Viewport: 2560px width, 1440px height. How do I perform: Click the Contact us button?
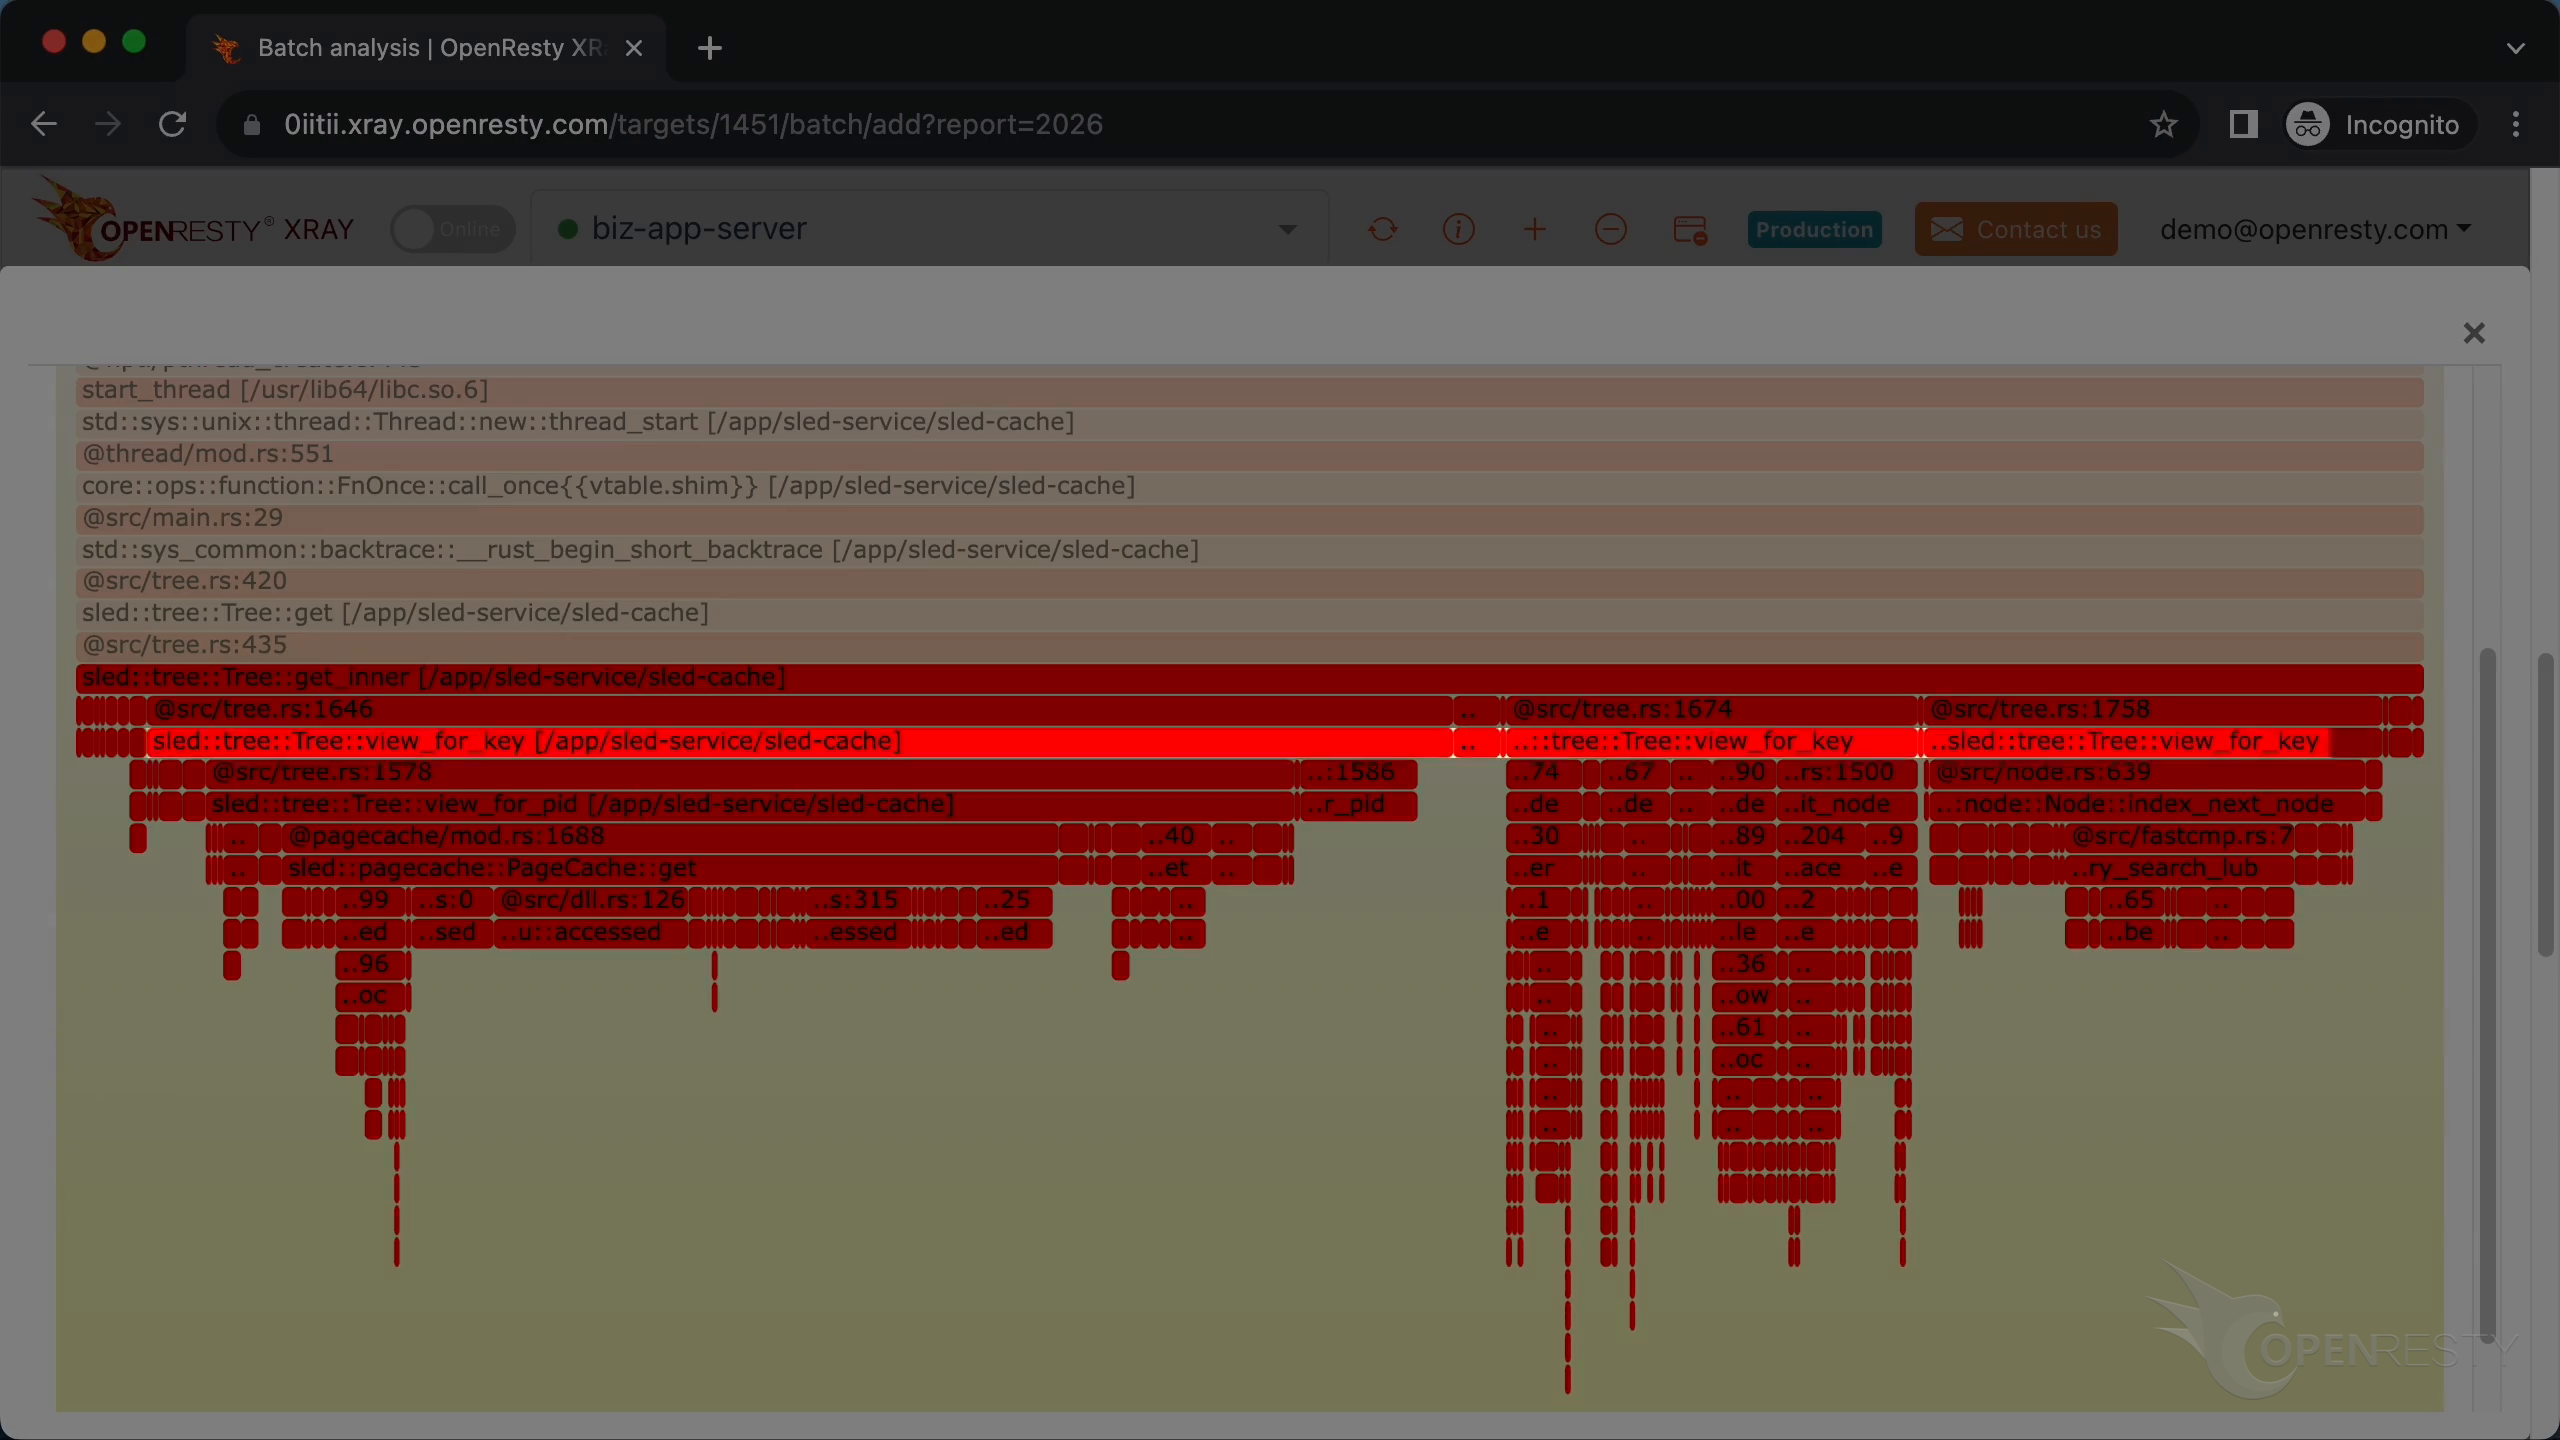[2016, 229]
